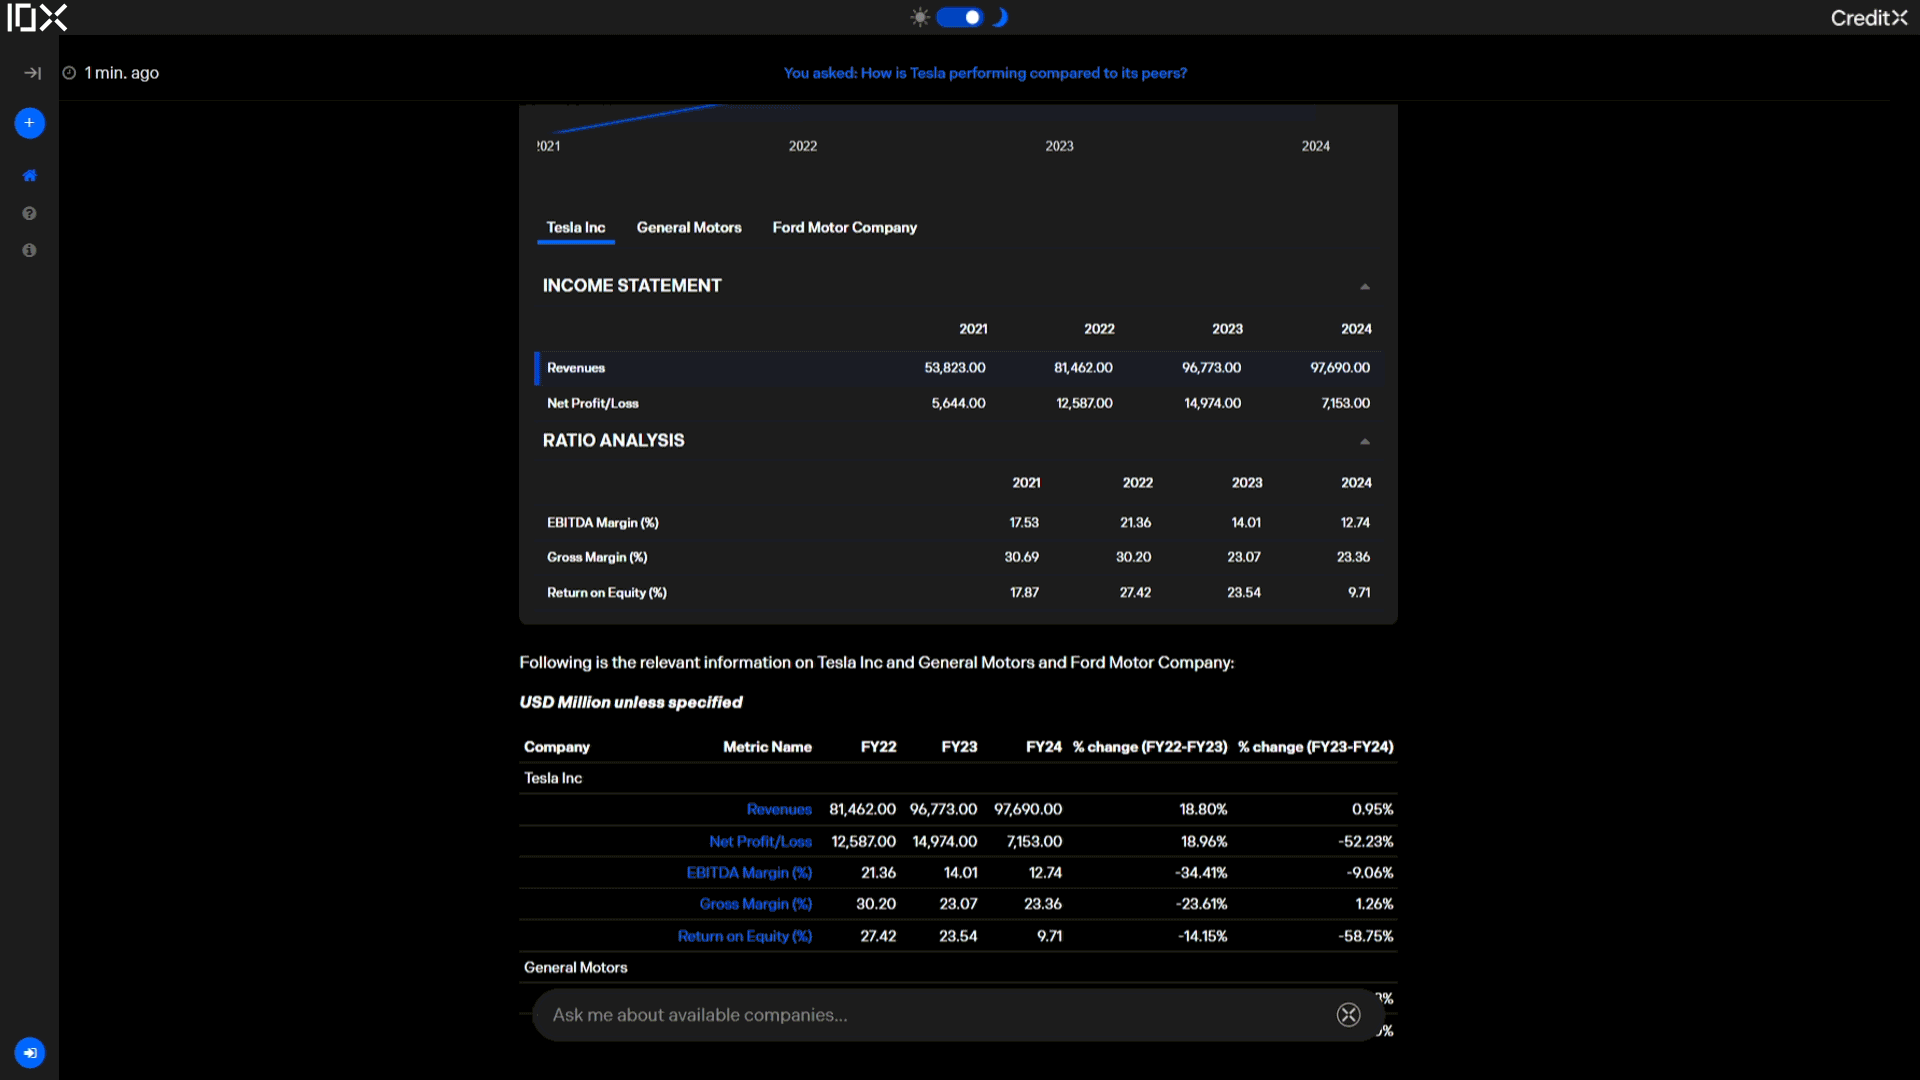
Task: Click the RATIO ANALYSIS heading
Action: point(613,441)
